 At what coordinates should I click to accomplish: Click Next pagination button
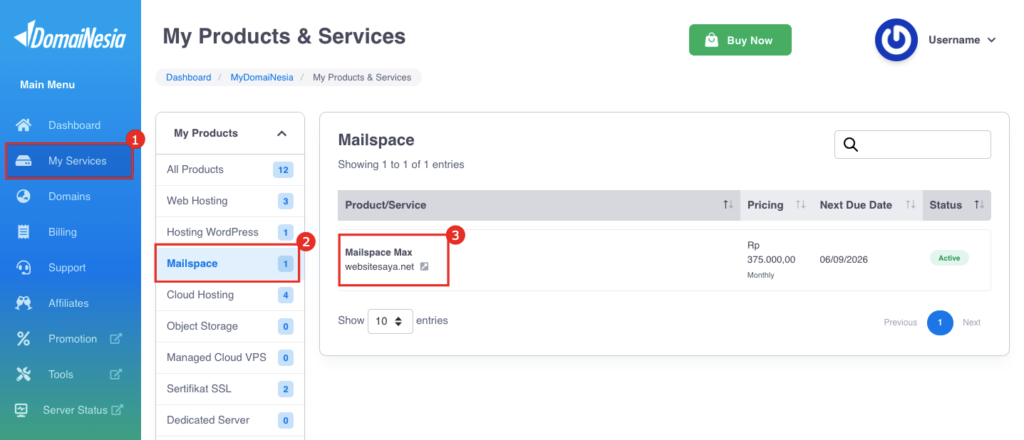click(x=971, y=322)
